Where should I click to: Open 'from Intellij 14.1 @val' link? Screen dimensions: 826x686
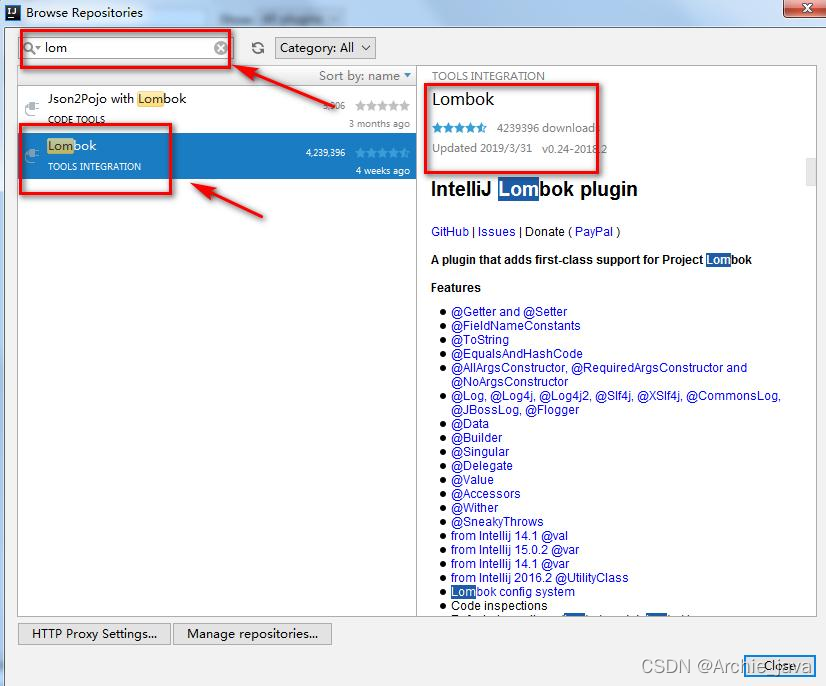click(x=509, y=536)
